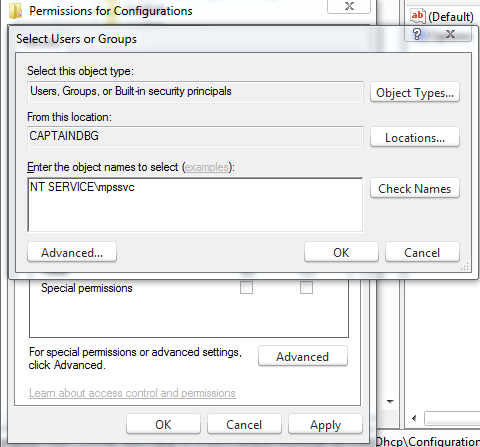Image resolution: width=480 pixels, height=447 pixels.
Task: Open Advanced user search options
Action: click(x=72, y=252)
